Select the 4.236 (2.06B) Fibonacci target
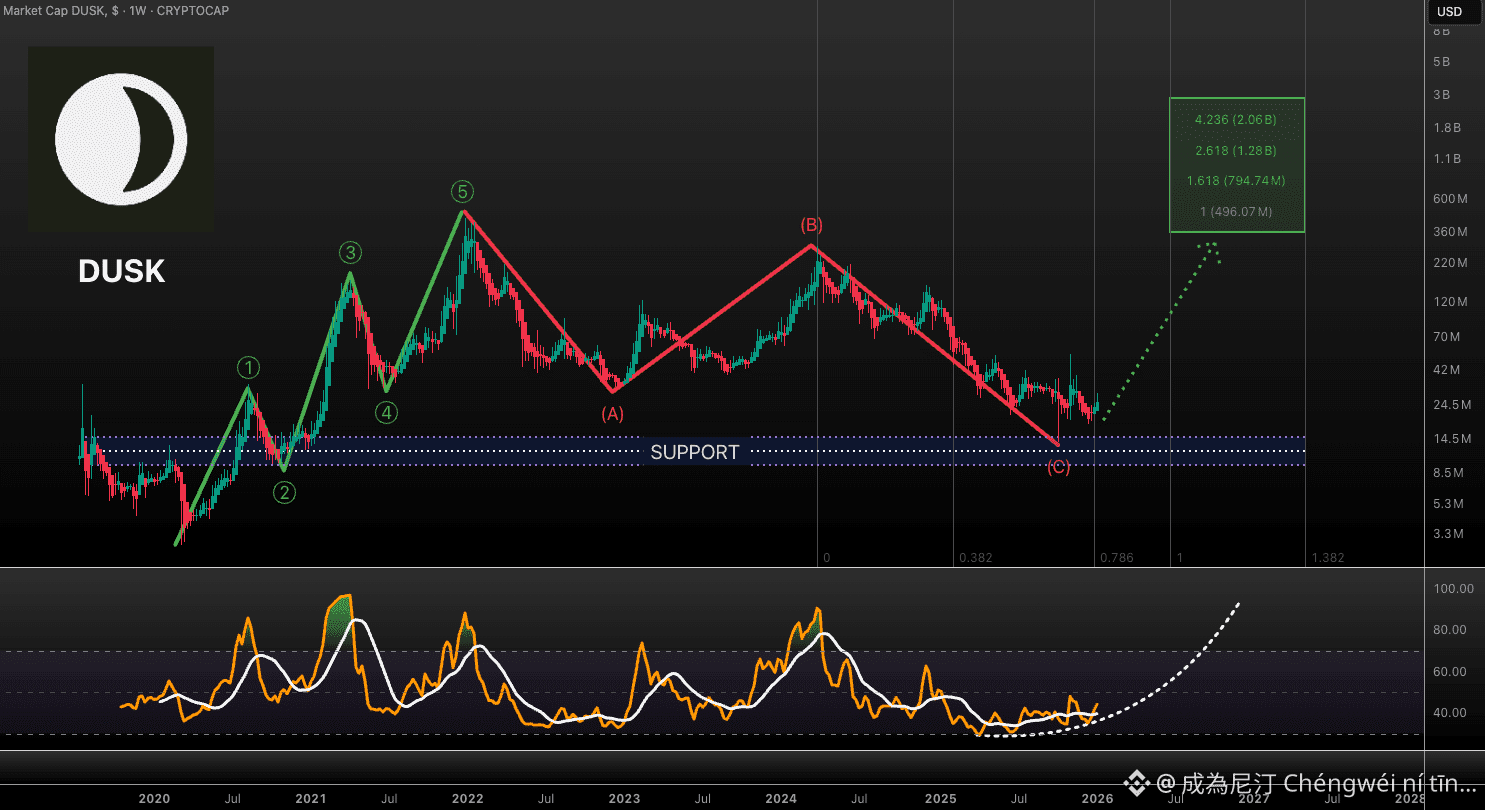Image resolution: width=1485 pixels, height=810 pixels. coord(1235,120)
